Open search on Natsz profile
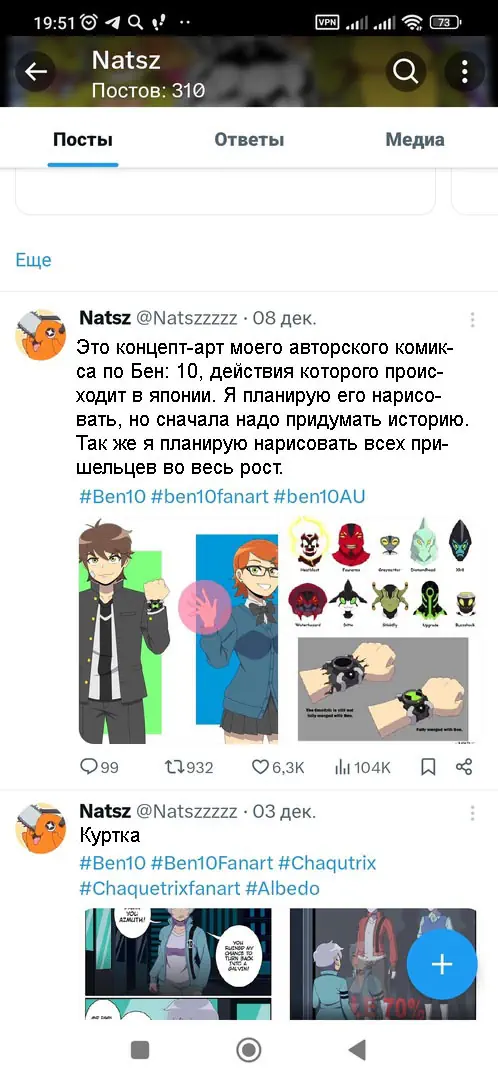 click(x=405, y=71)
